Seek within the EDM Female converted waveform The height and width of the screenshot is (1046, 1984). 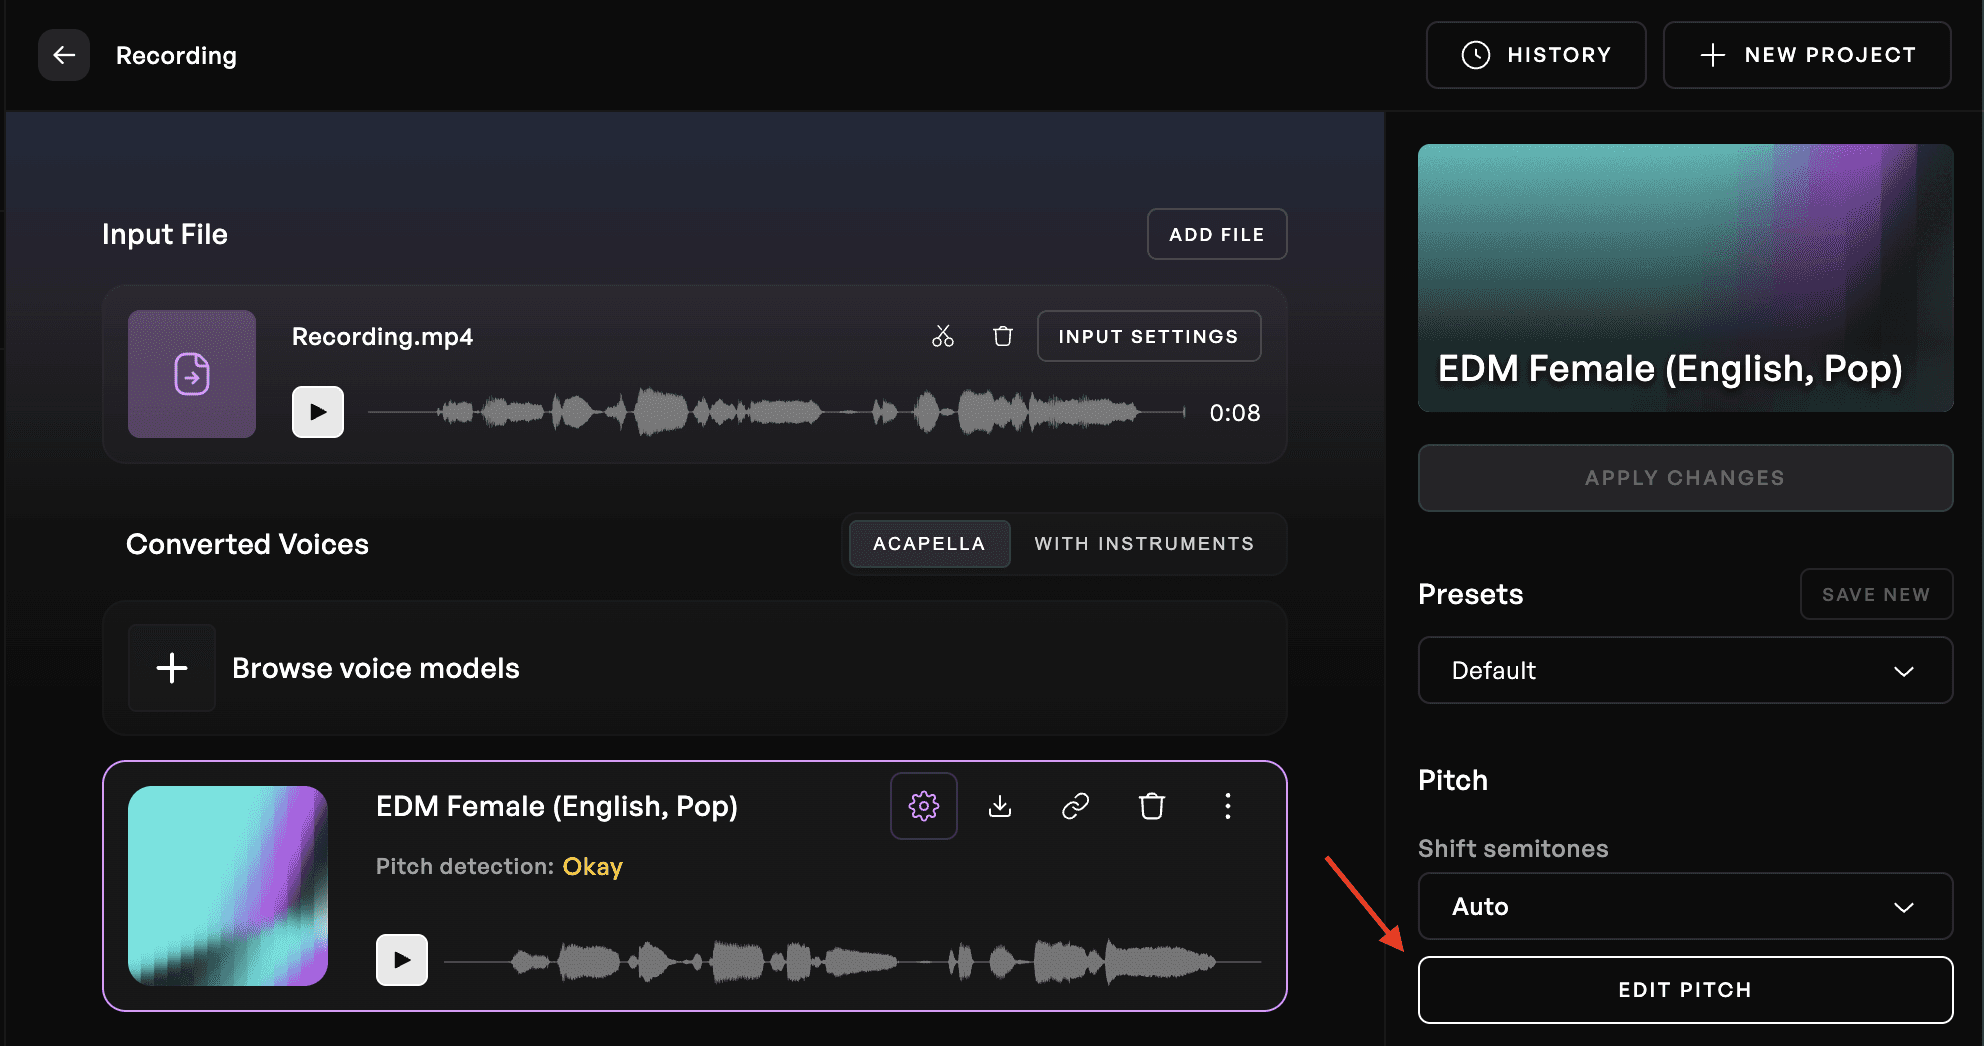coord(853,961)
